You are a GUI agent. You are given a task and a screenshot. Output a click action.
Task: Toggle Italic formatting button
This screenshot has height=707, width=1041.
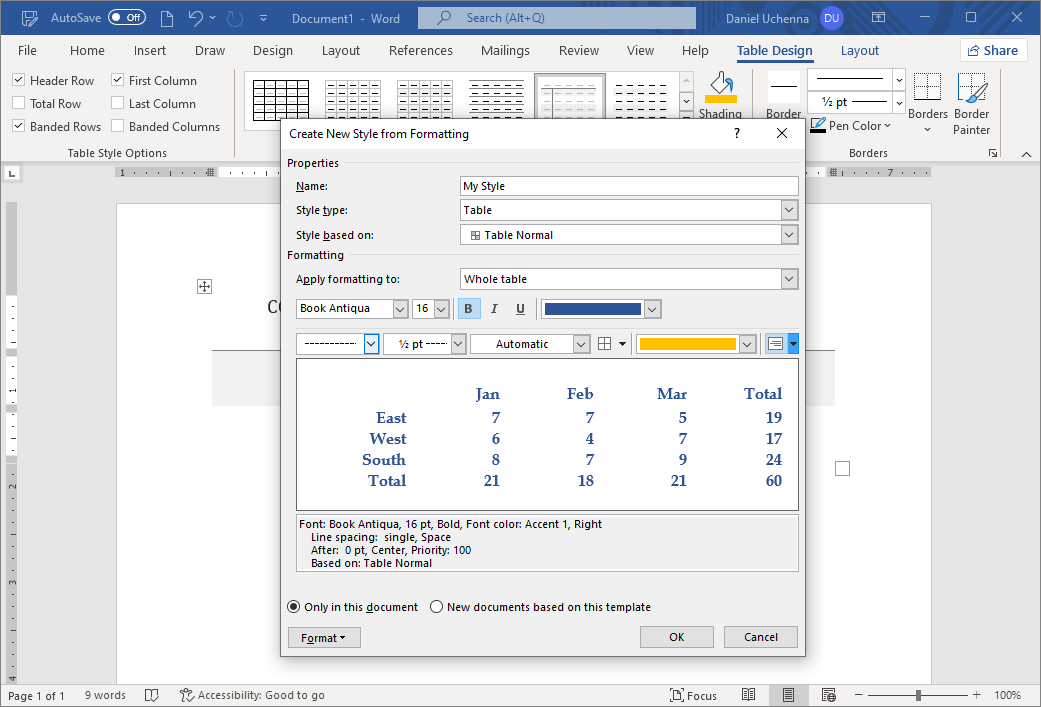pos(494,309)
